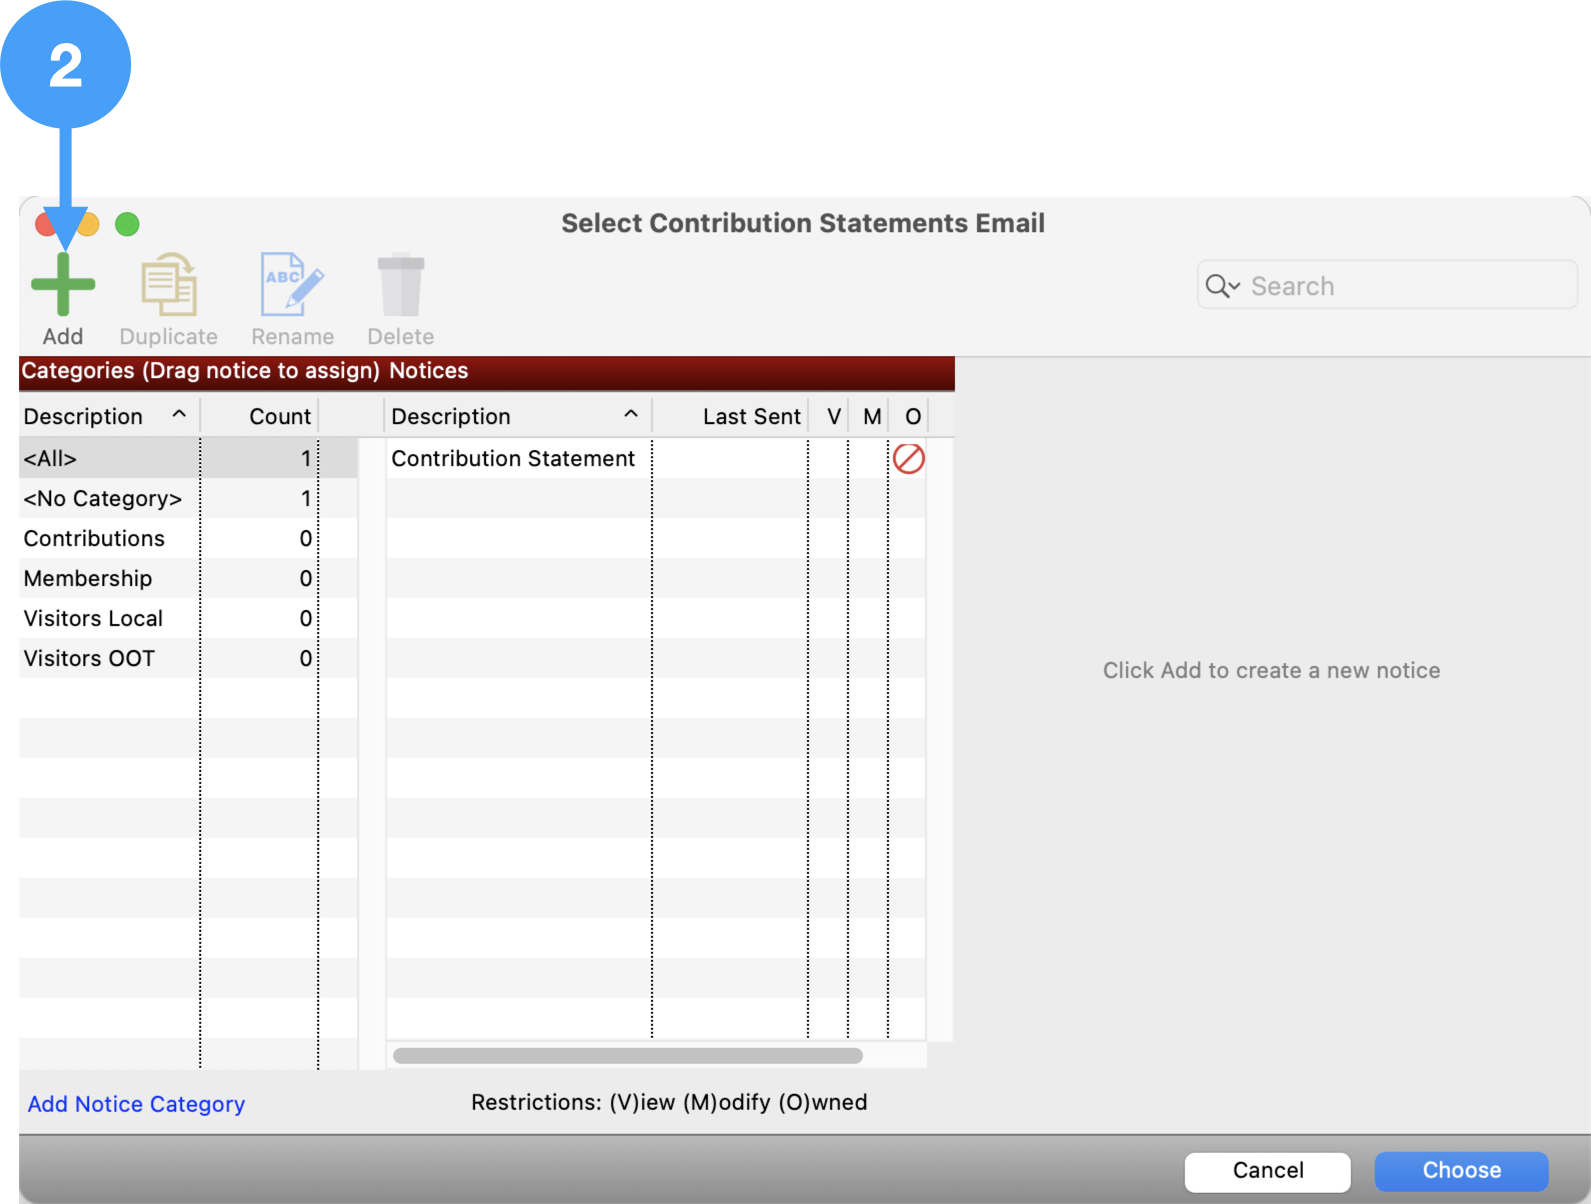Click the Delete trash can icon
Screen dimensions: 1591x1204
click(401, 284)
